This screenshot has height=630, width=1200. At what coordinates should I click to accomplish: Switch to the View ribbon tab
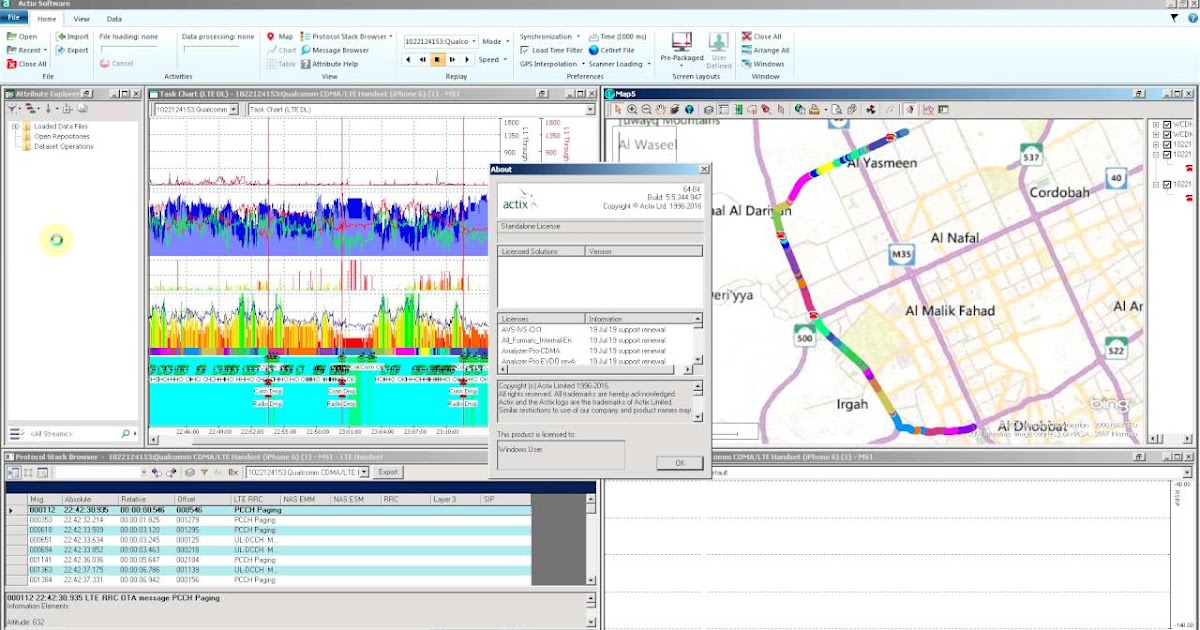coord(82,18)
